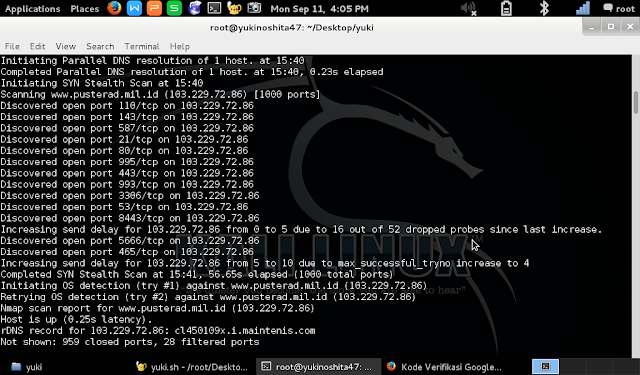Open the Bluetooth indicator
This screenshot has width=640, height=375.
(x=544, y=9)
